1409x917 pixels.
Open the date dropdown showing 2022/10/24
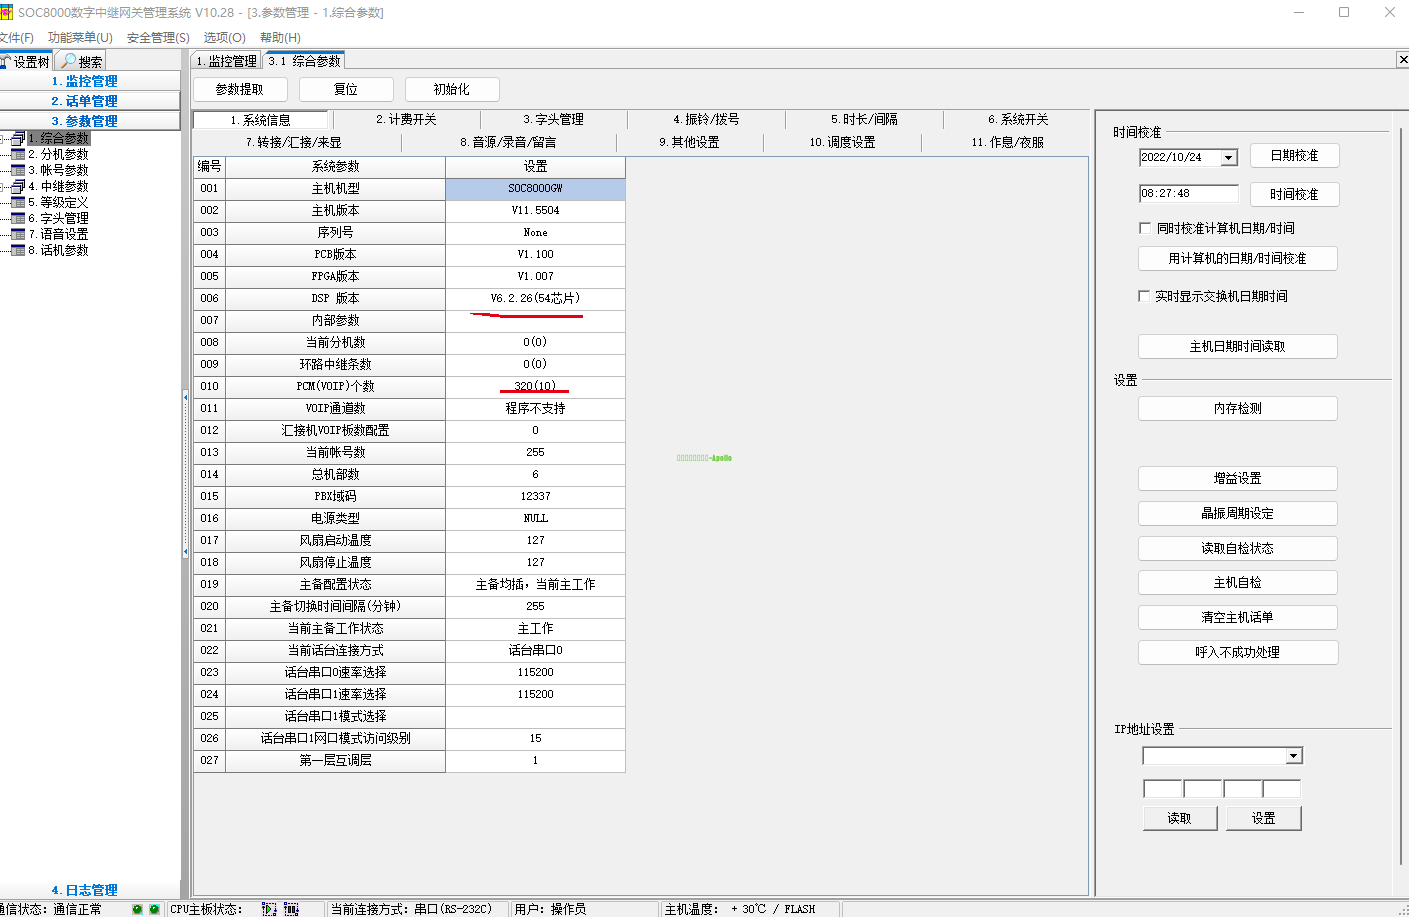click(x=1229, y=158)
